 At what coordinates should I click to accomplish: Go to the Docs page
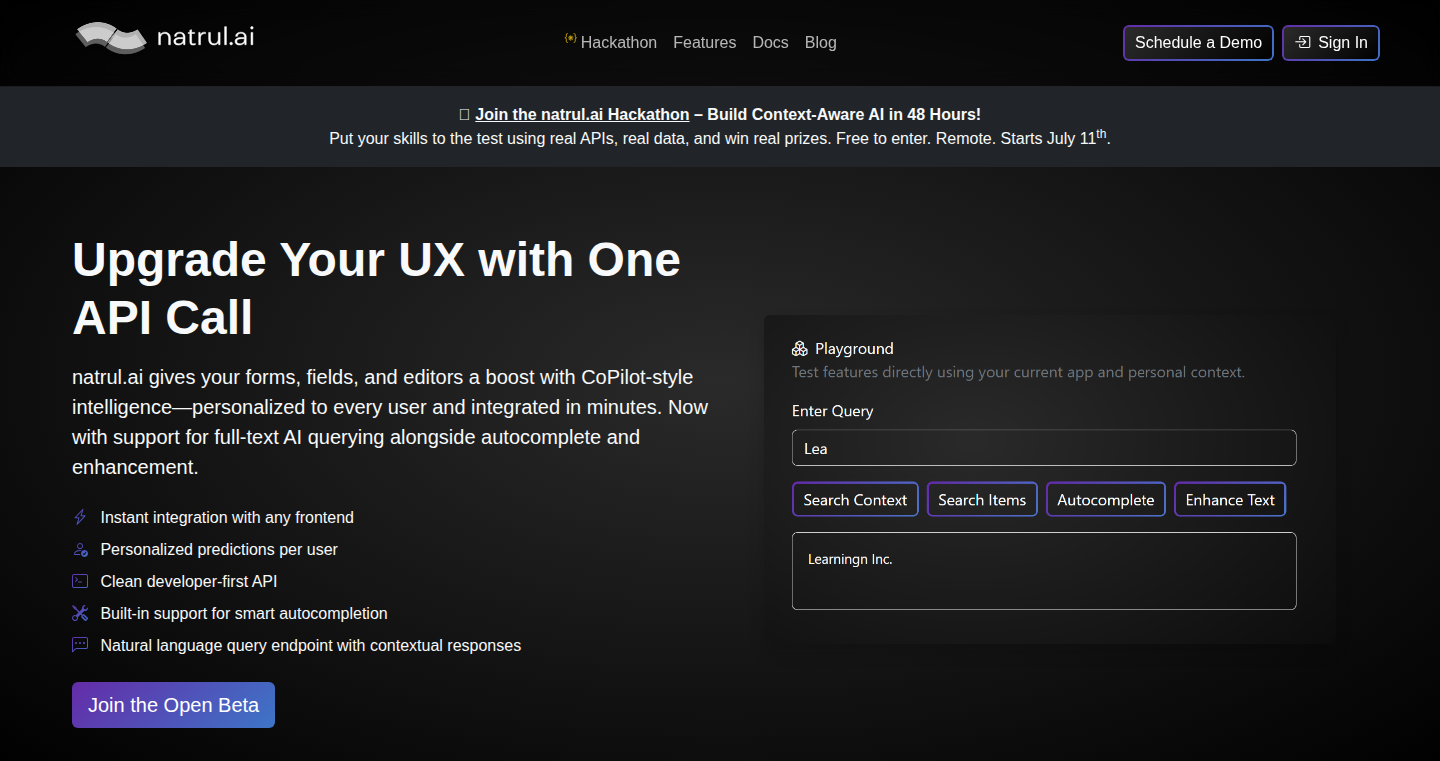pyautogui.click(x=770, y=42)
